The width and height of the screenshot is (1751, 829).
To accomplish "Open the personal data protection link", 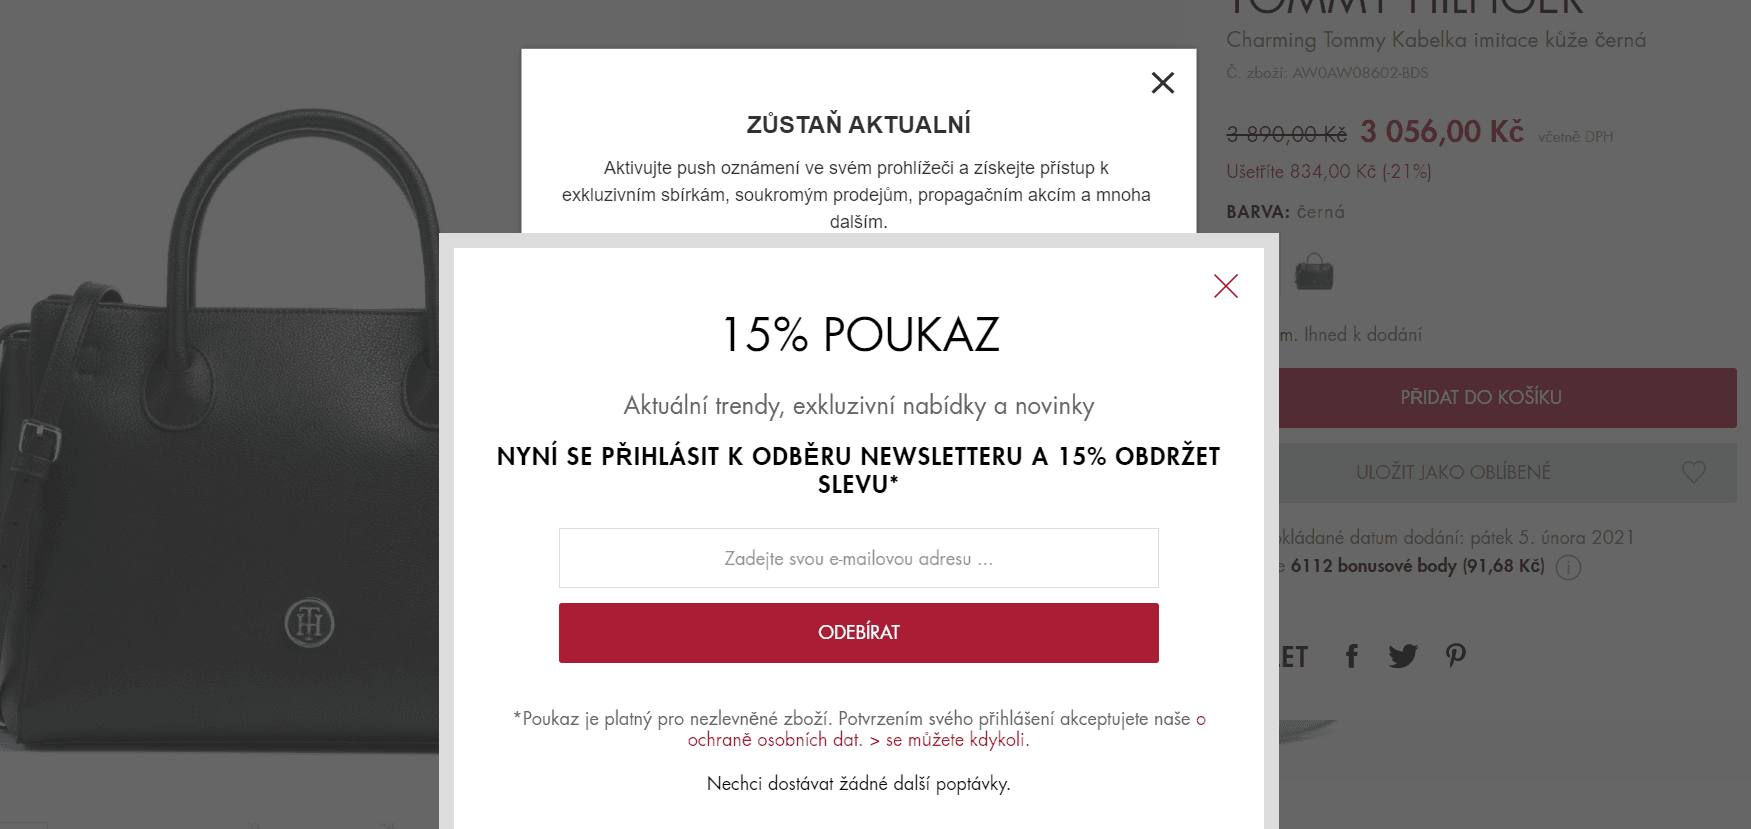I will tap(946, 730).
